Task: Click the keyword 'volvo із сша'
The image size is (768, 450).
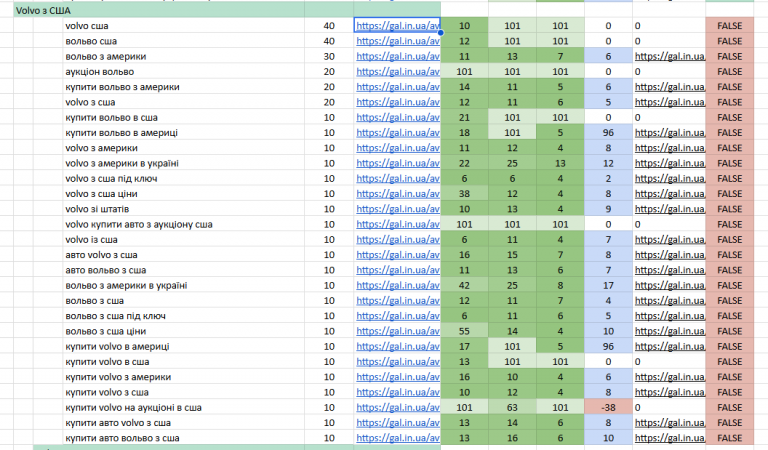Action: point(91,239)
